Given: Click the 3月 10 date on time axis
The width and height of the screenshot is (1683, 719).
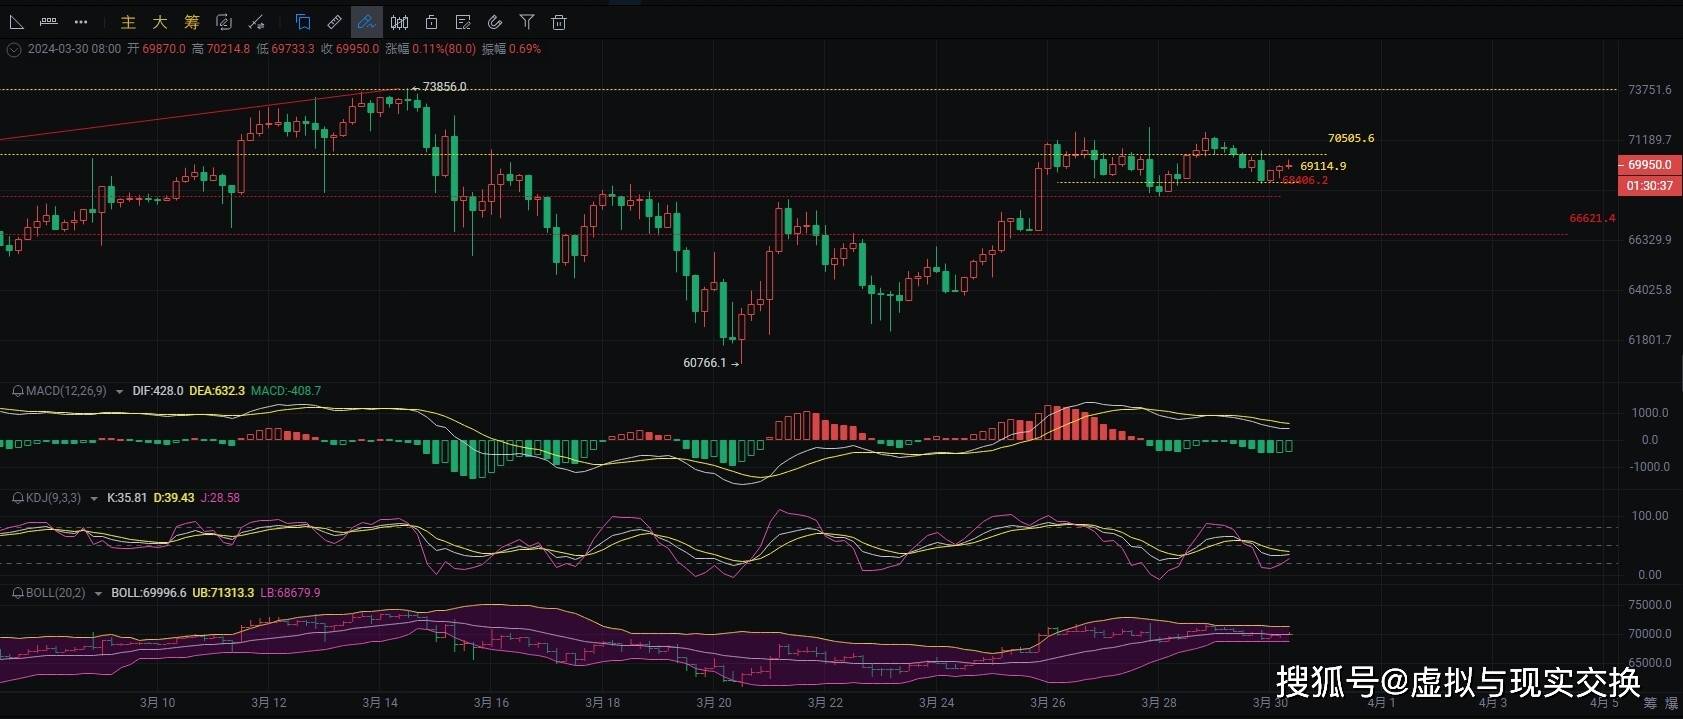Looking at the screenshot, I should tap(157, 703).
